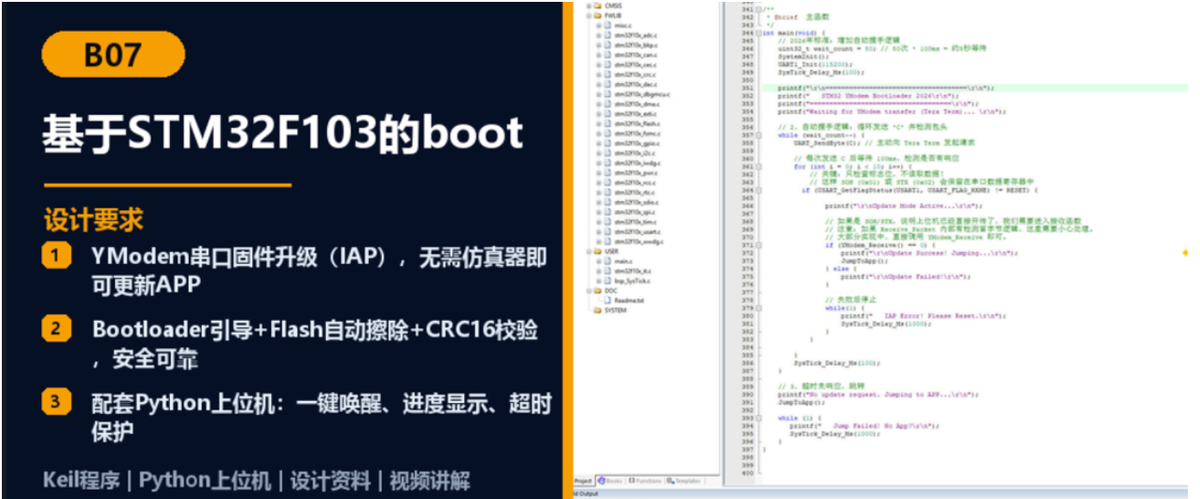The width and height of the screenshot is (1200, 499).
Task: Collapse code fold at line 345 main()
Action: [758, 32]
